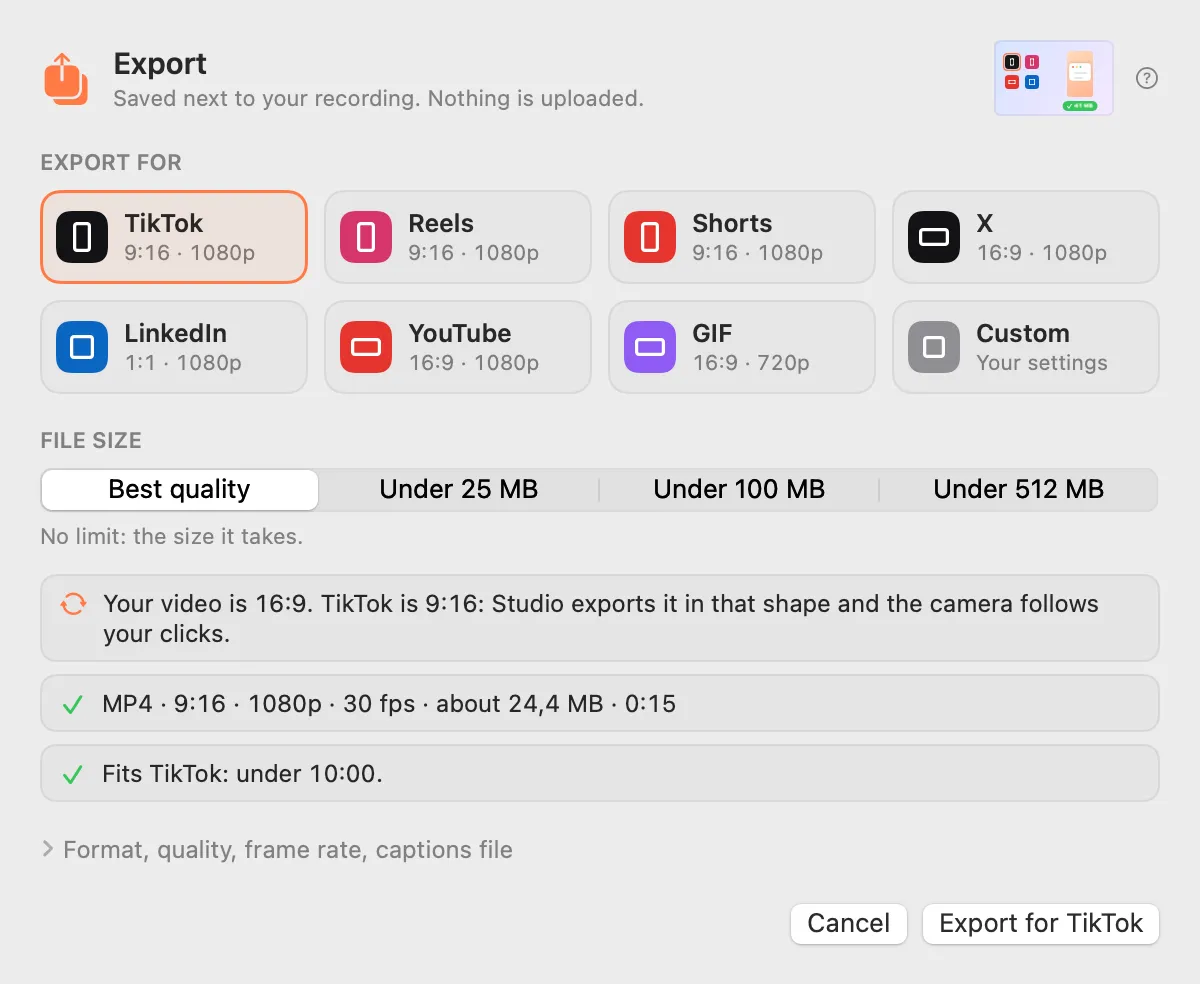Click Export for TikTok button

[x=1041, y=923]
